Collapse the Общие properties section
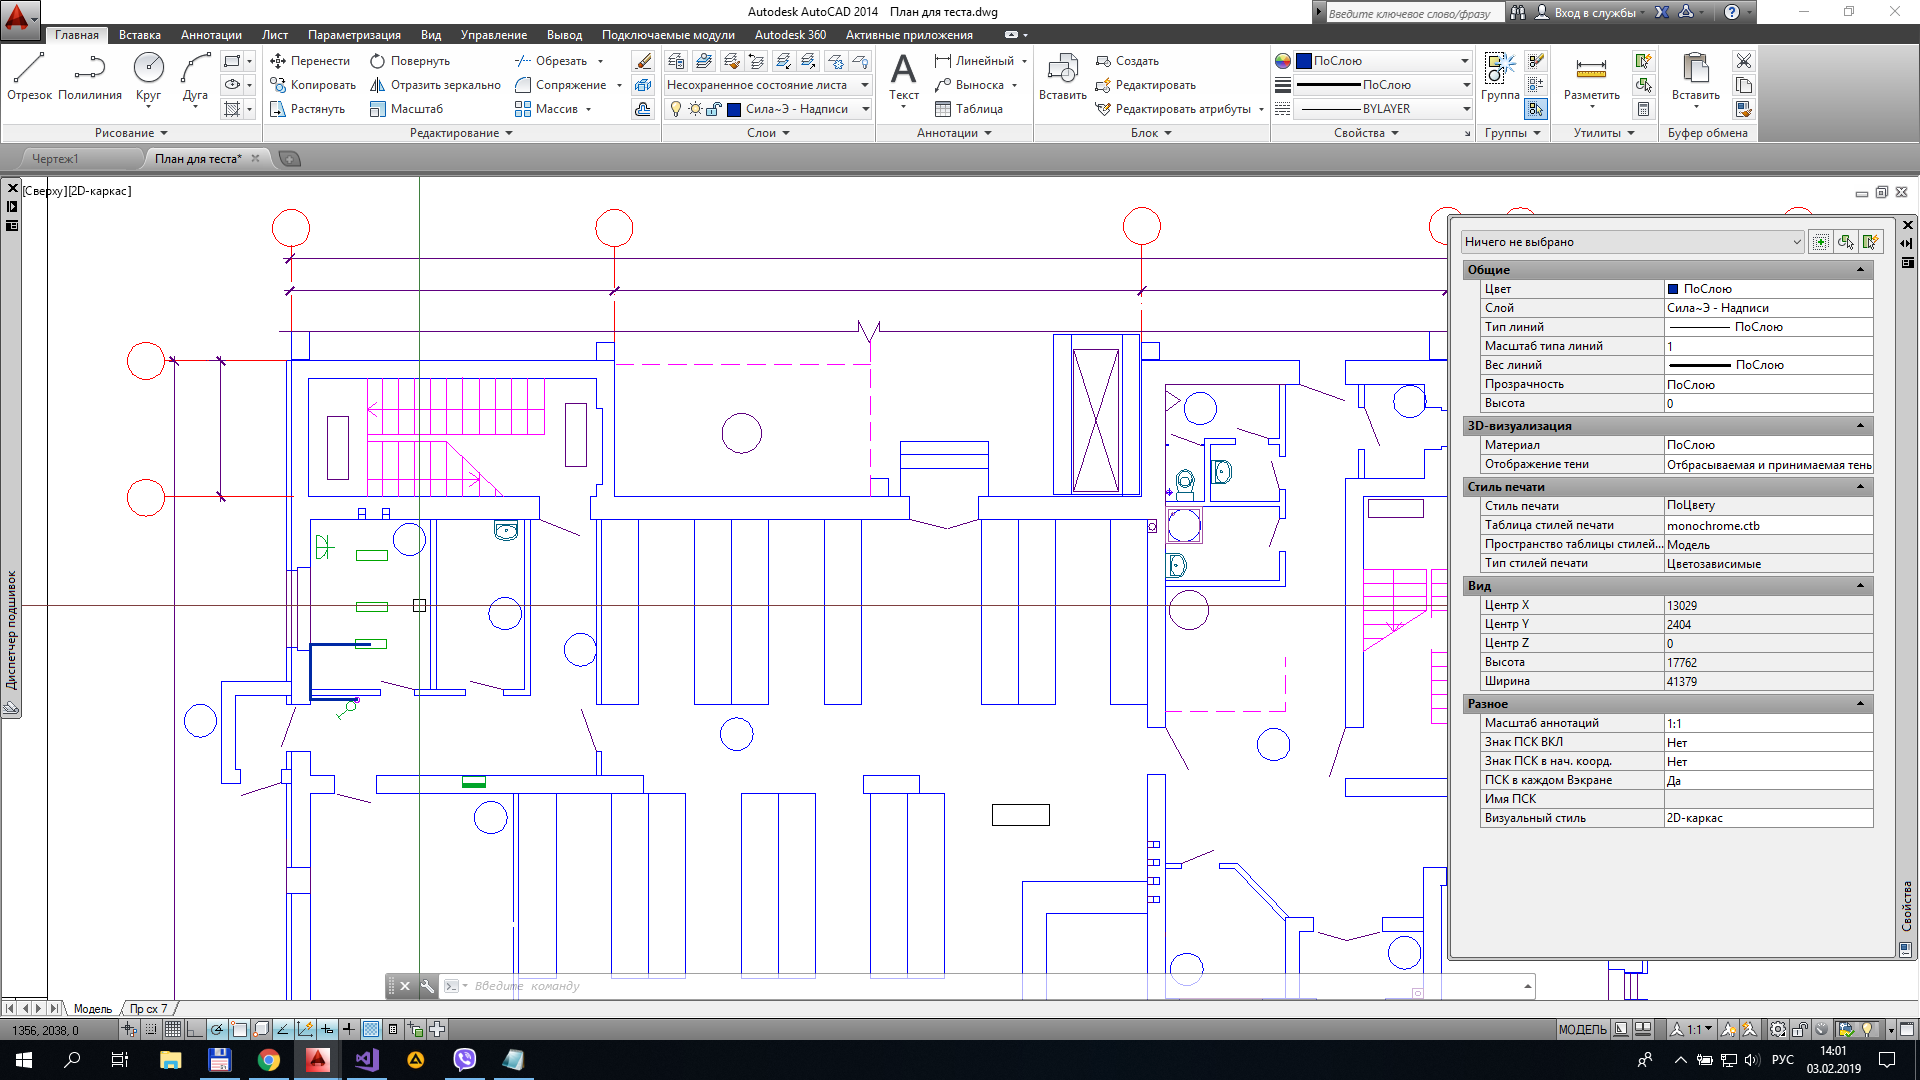Image resolution: width=1920 pixels, height=1080 pixels. pyautogui.click(x=1860, y=270)
